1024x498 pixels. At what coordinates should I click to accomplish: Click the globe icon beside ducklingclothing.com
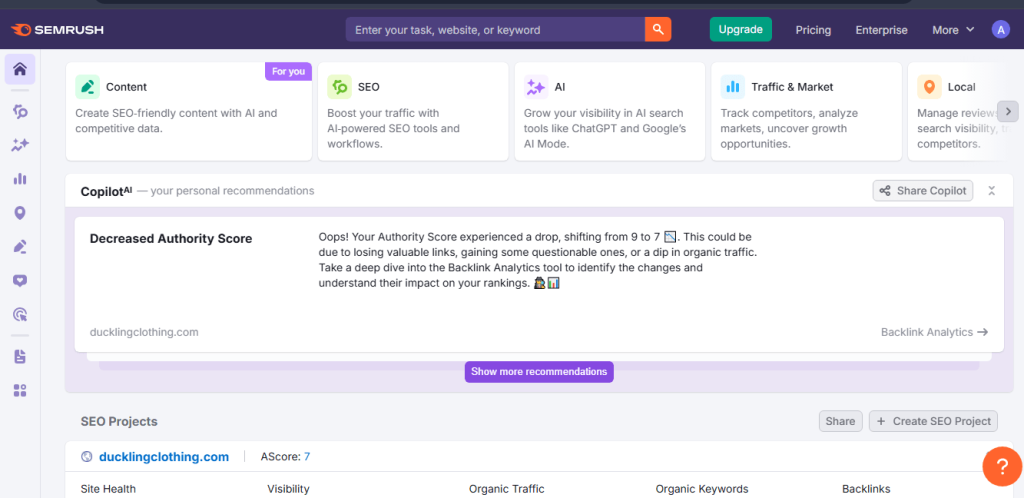87,457
